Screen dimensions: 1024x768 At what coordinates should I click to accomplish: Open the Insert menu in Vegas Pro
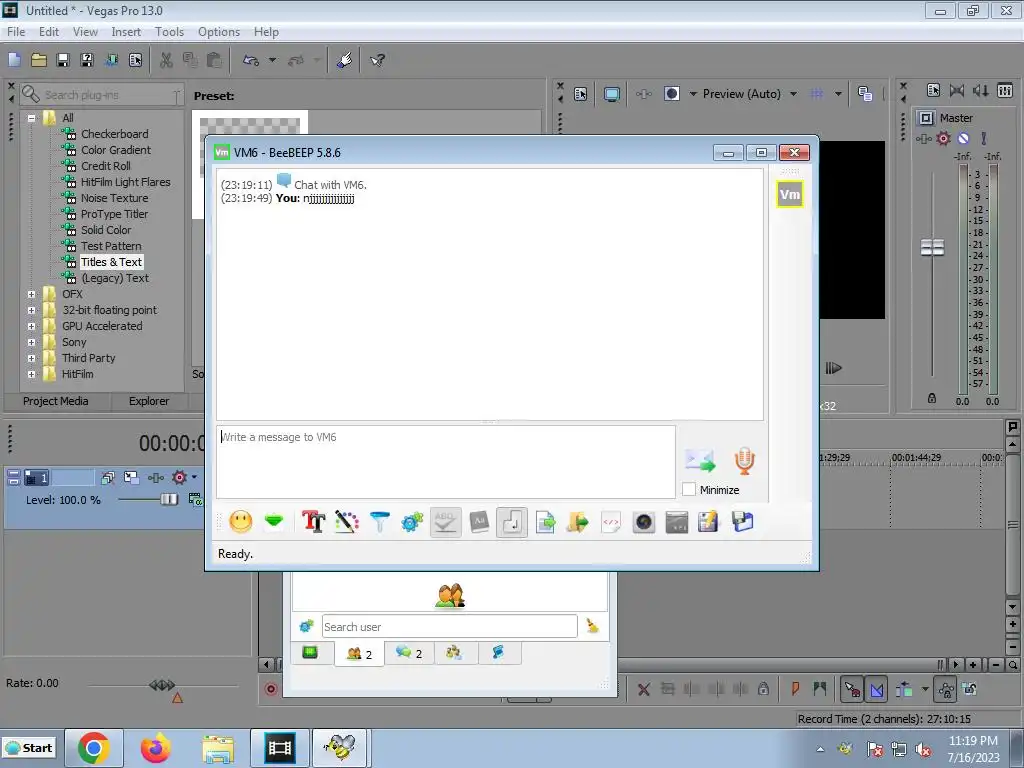tap(125, 31)
